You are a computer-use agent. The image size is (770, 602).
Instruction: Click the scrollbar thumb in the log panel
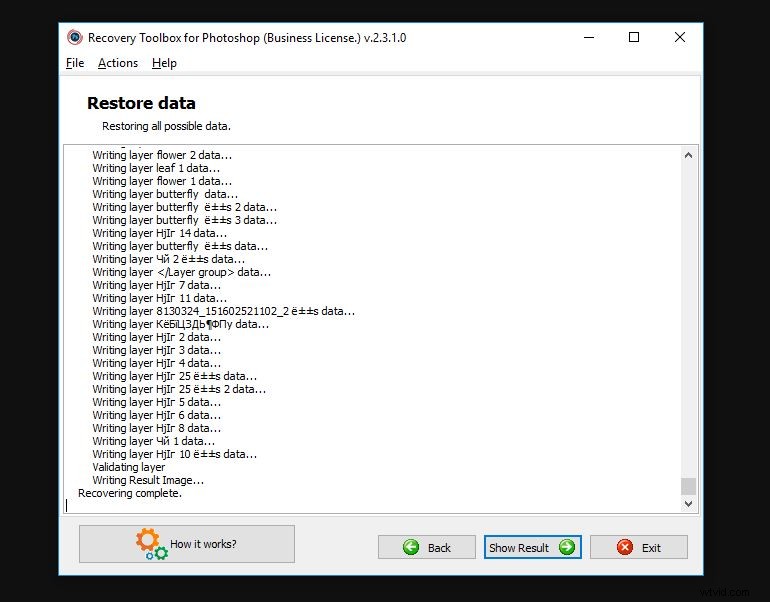click(x=688, y=486)
